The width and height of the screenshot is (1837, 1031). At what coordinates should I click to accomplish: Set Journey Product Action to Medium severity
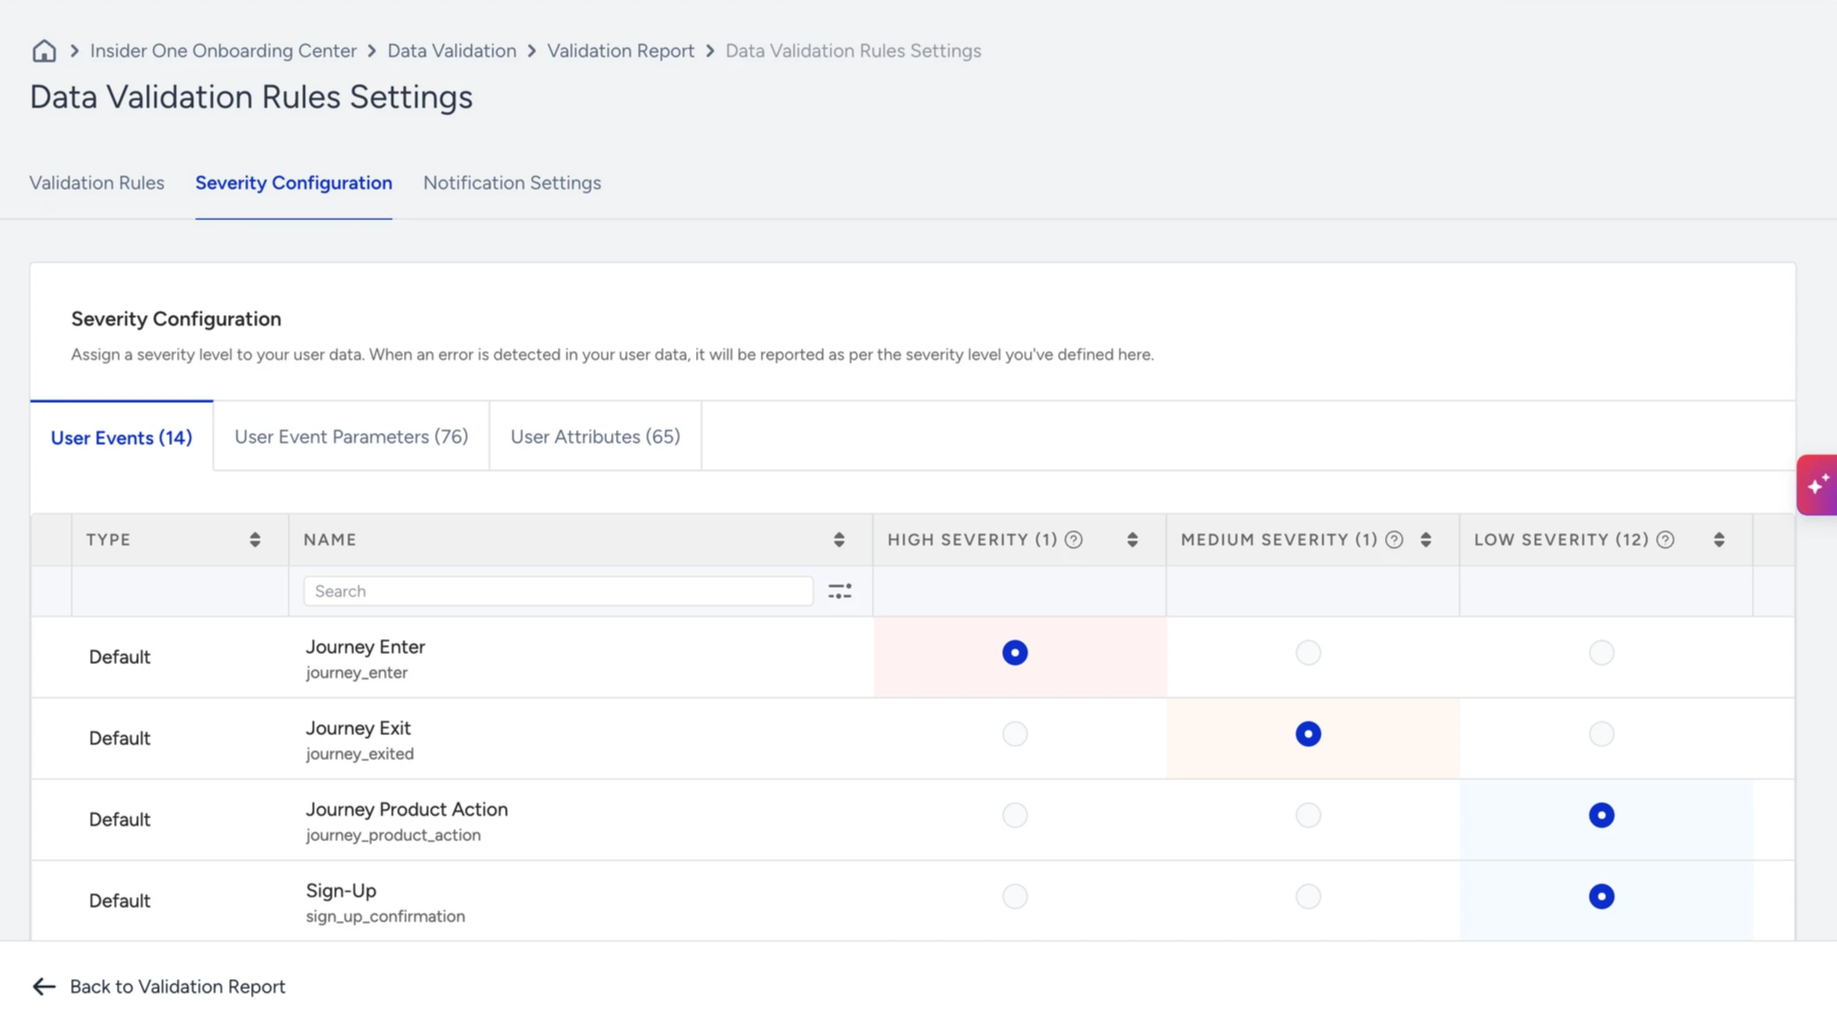[x=1308, y=815]
